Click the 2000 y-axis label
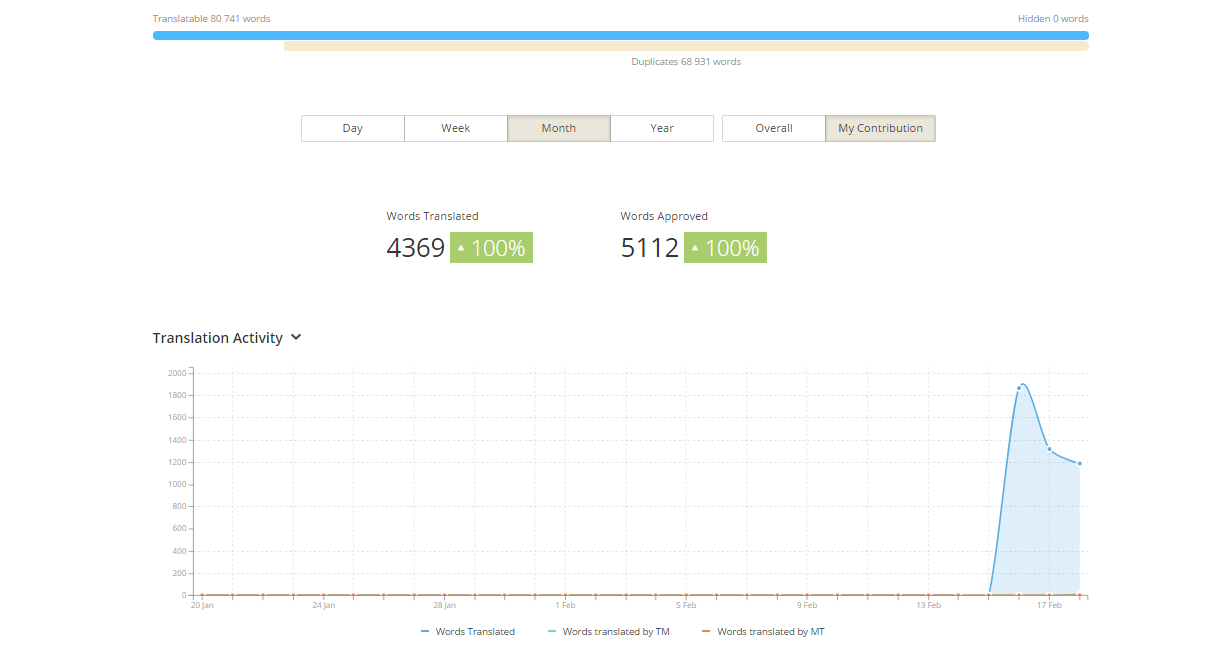 point(177,373)
